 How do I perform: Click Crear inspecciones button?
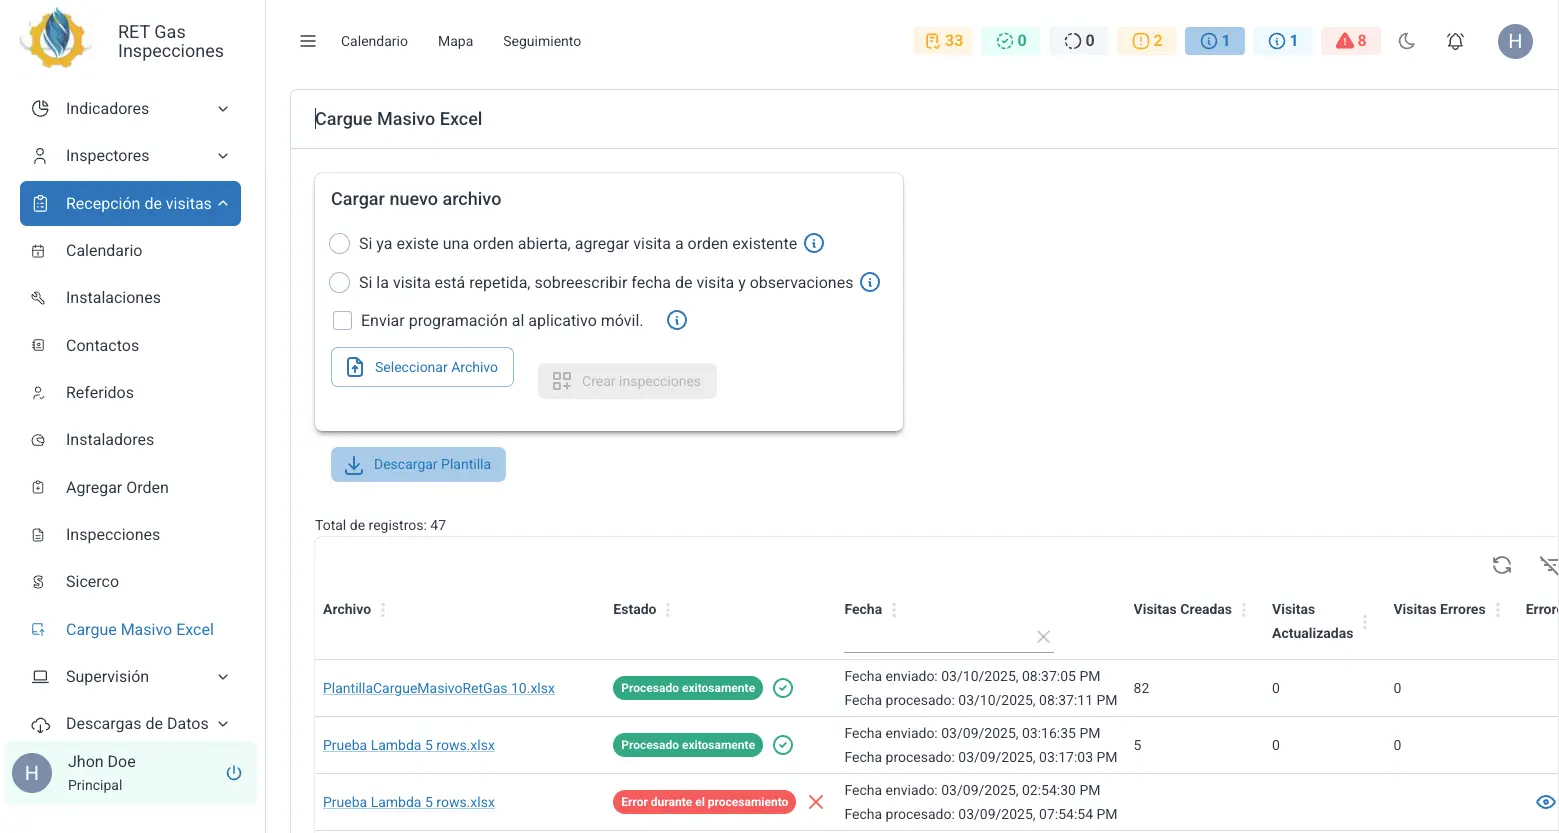click(627, 381)
